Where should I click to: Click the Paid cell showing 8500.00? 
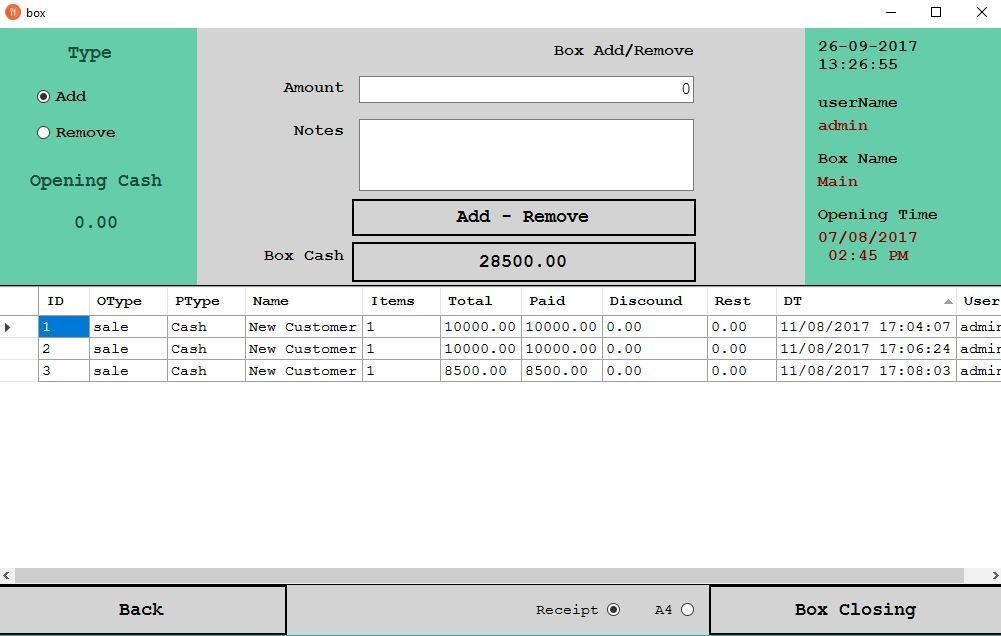coord(562,371)
